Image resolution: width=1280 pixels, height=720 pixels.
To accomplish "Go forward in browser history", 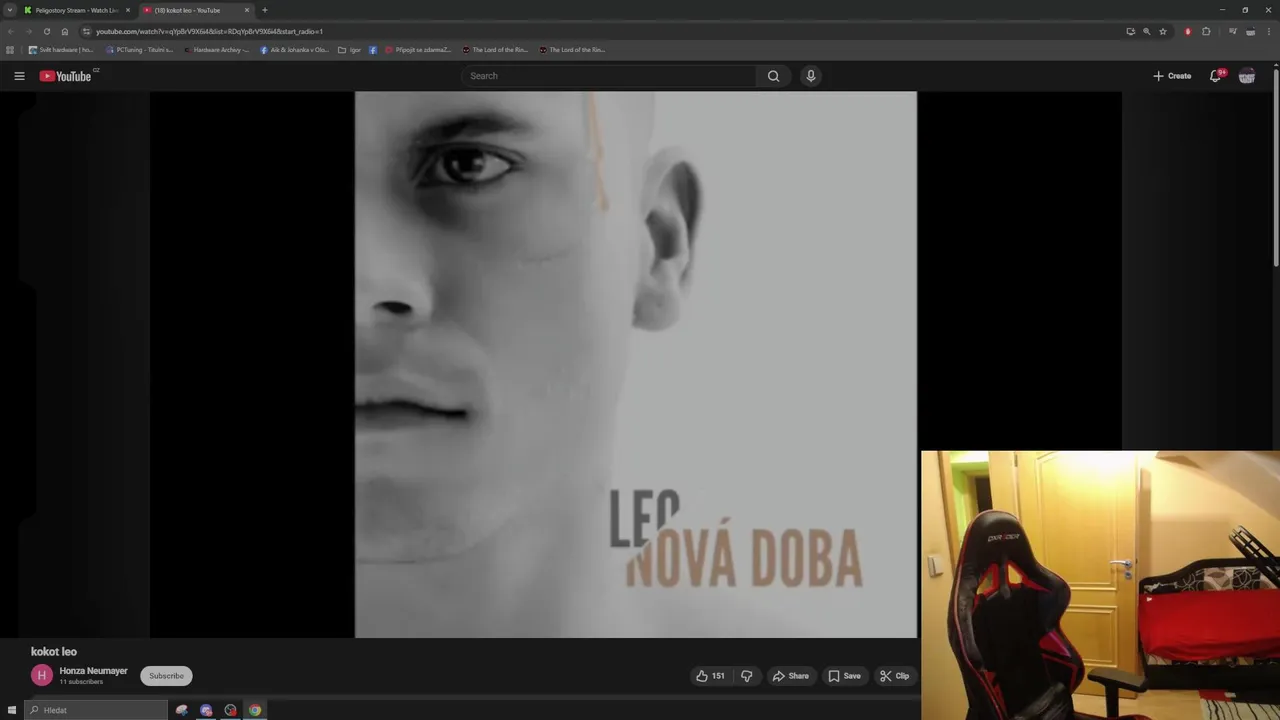I will pyautogui.click(x=28, y=31).
